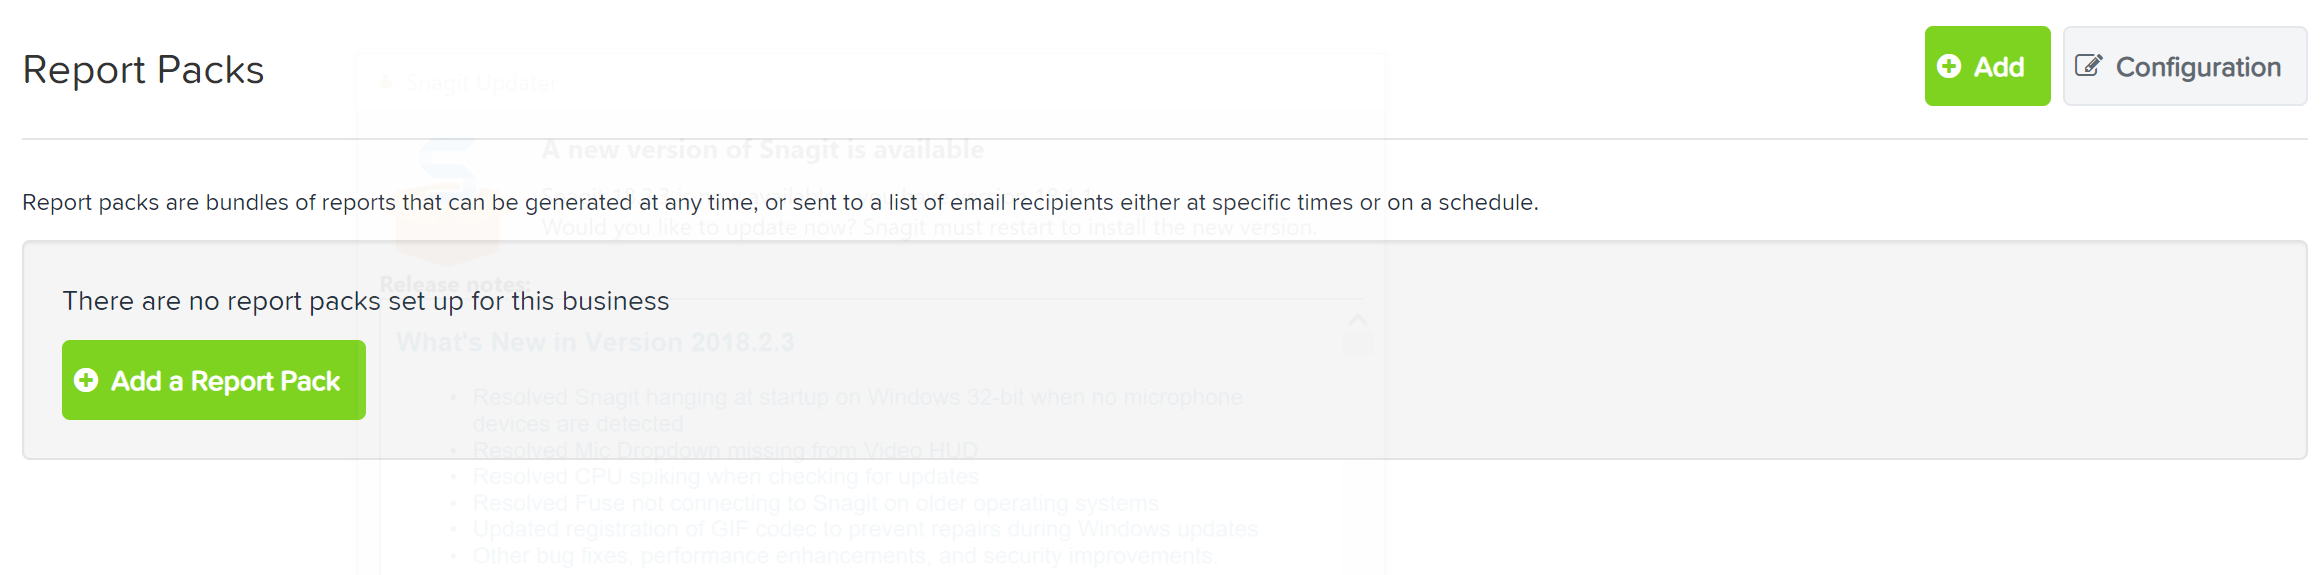Click the pencil edit icon beside Configuration
2322x575 pixels.
(2088, 66)
